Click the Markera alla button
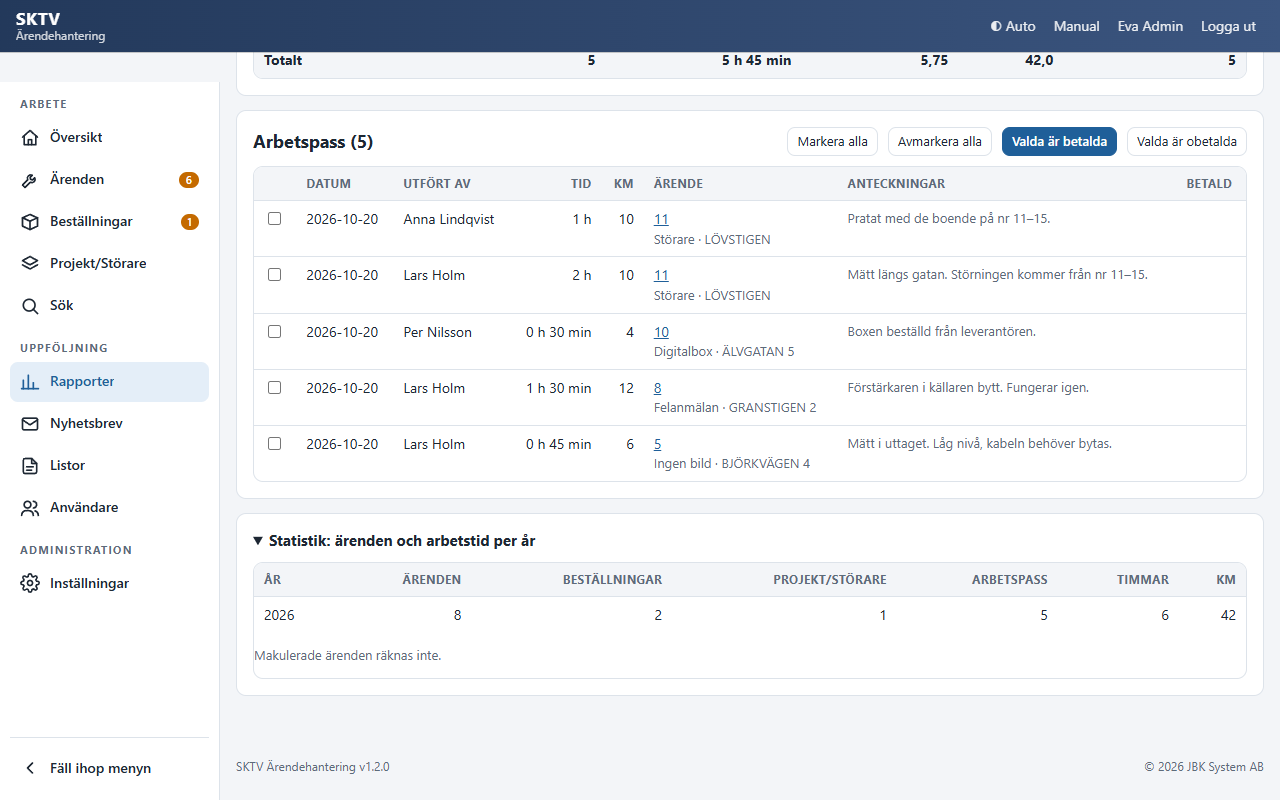Viewport: 1280px width, 800px height. click(x=832, y=142)
